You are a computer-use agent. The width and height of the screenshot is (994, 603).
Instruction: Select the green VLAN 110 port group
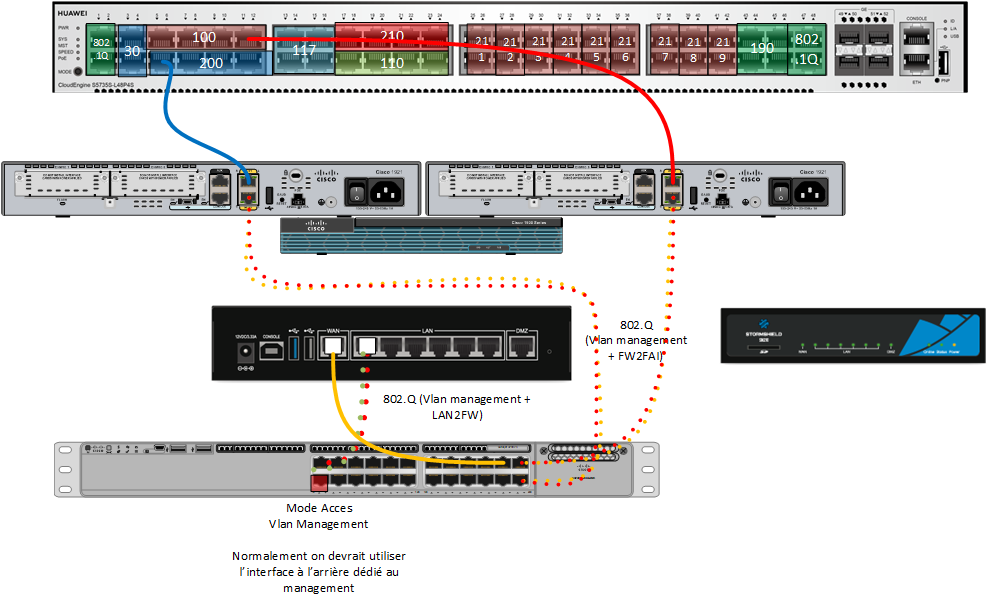click(391, 63)
